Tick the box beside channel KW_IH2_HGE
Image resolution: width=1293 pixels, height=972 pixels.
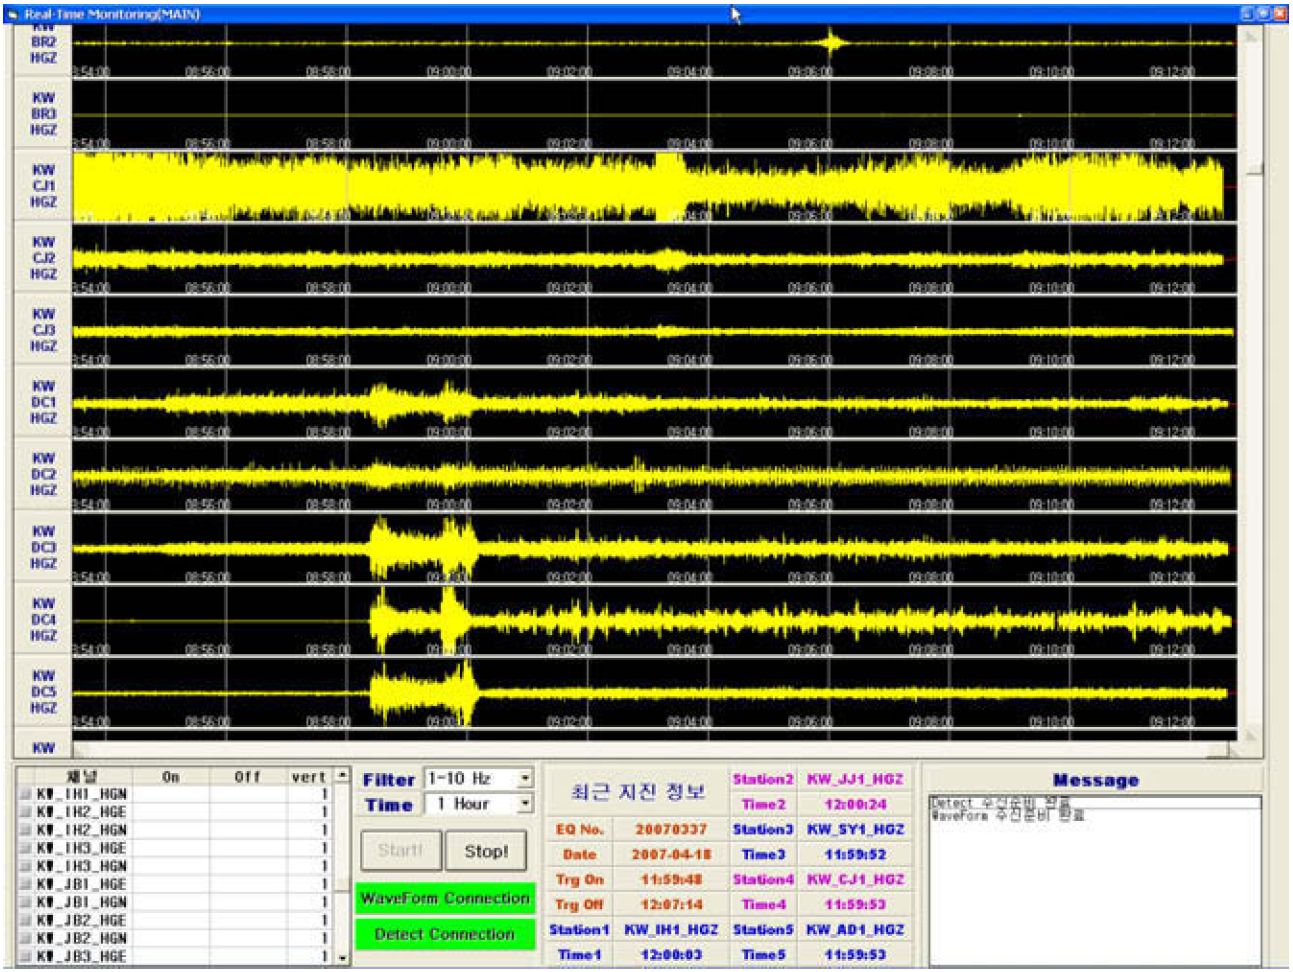(x=26, y=813)
